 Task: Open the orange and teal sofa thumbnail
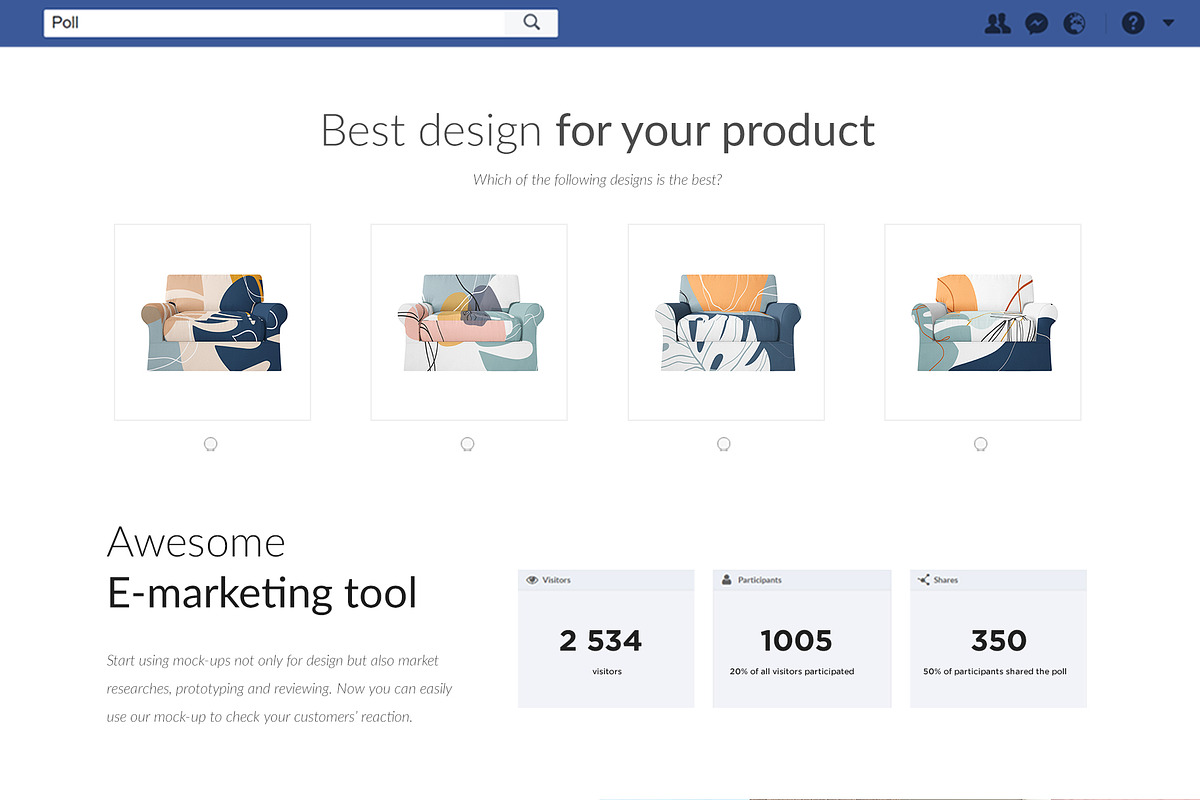(983, 322)
